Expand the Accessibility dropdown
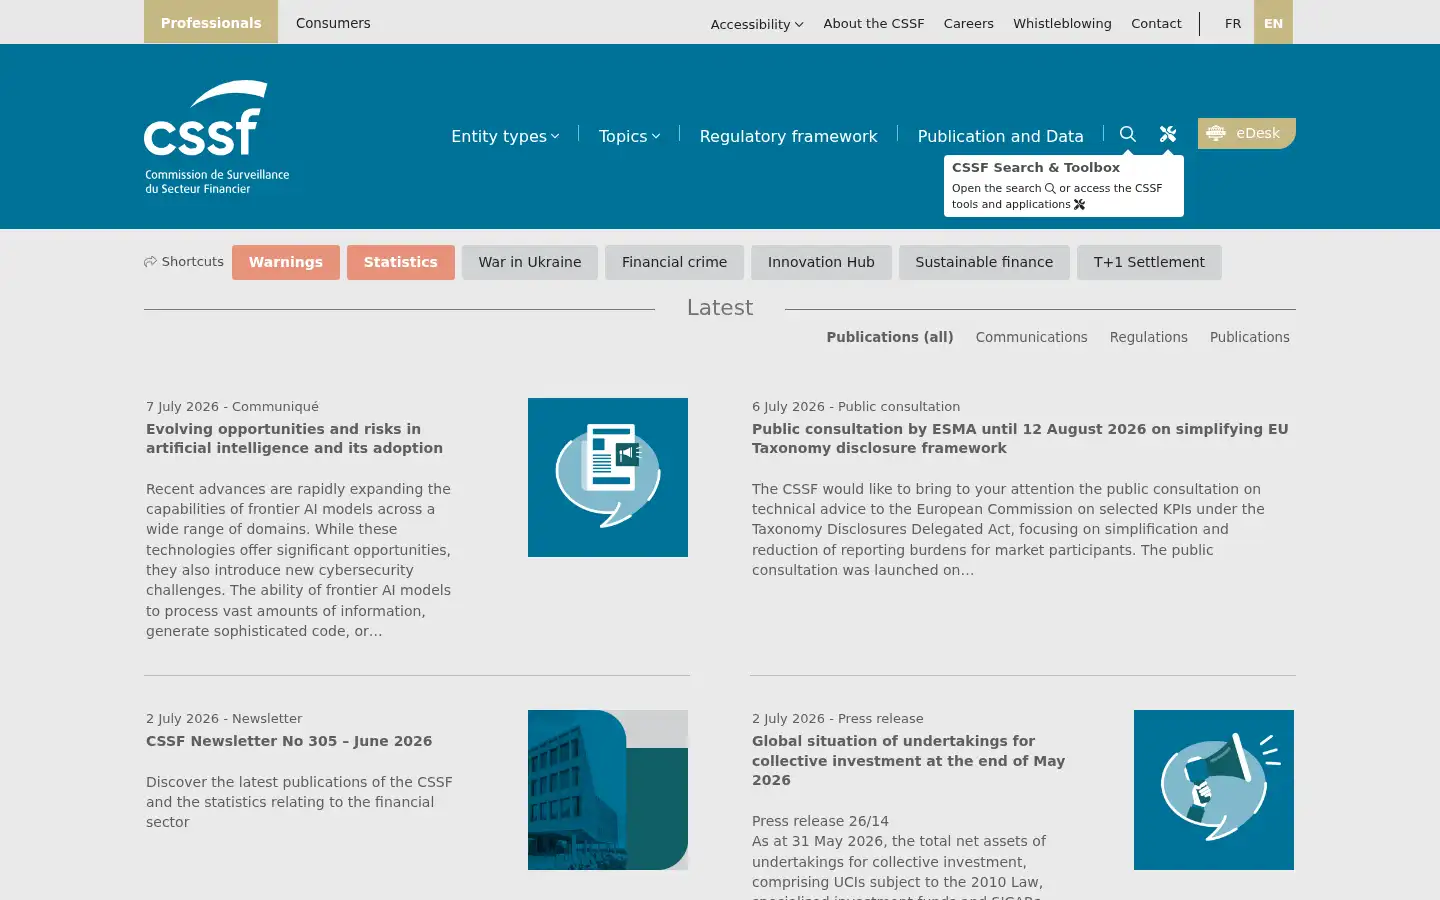The image size is (1440, 900). click(757, 24)
